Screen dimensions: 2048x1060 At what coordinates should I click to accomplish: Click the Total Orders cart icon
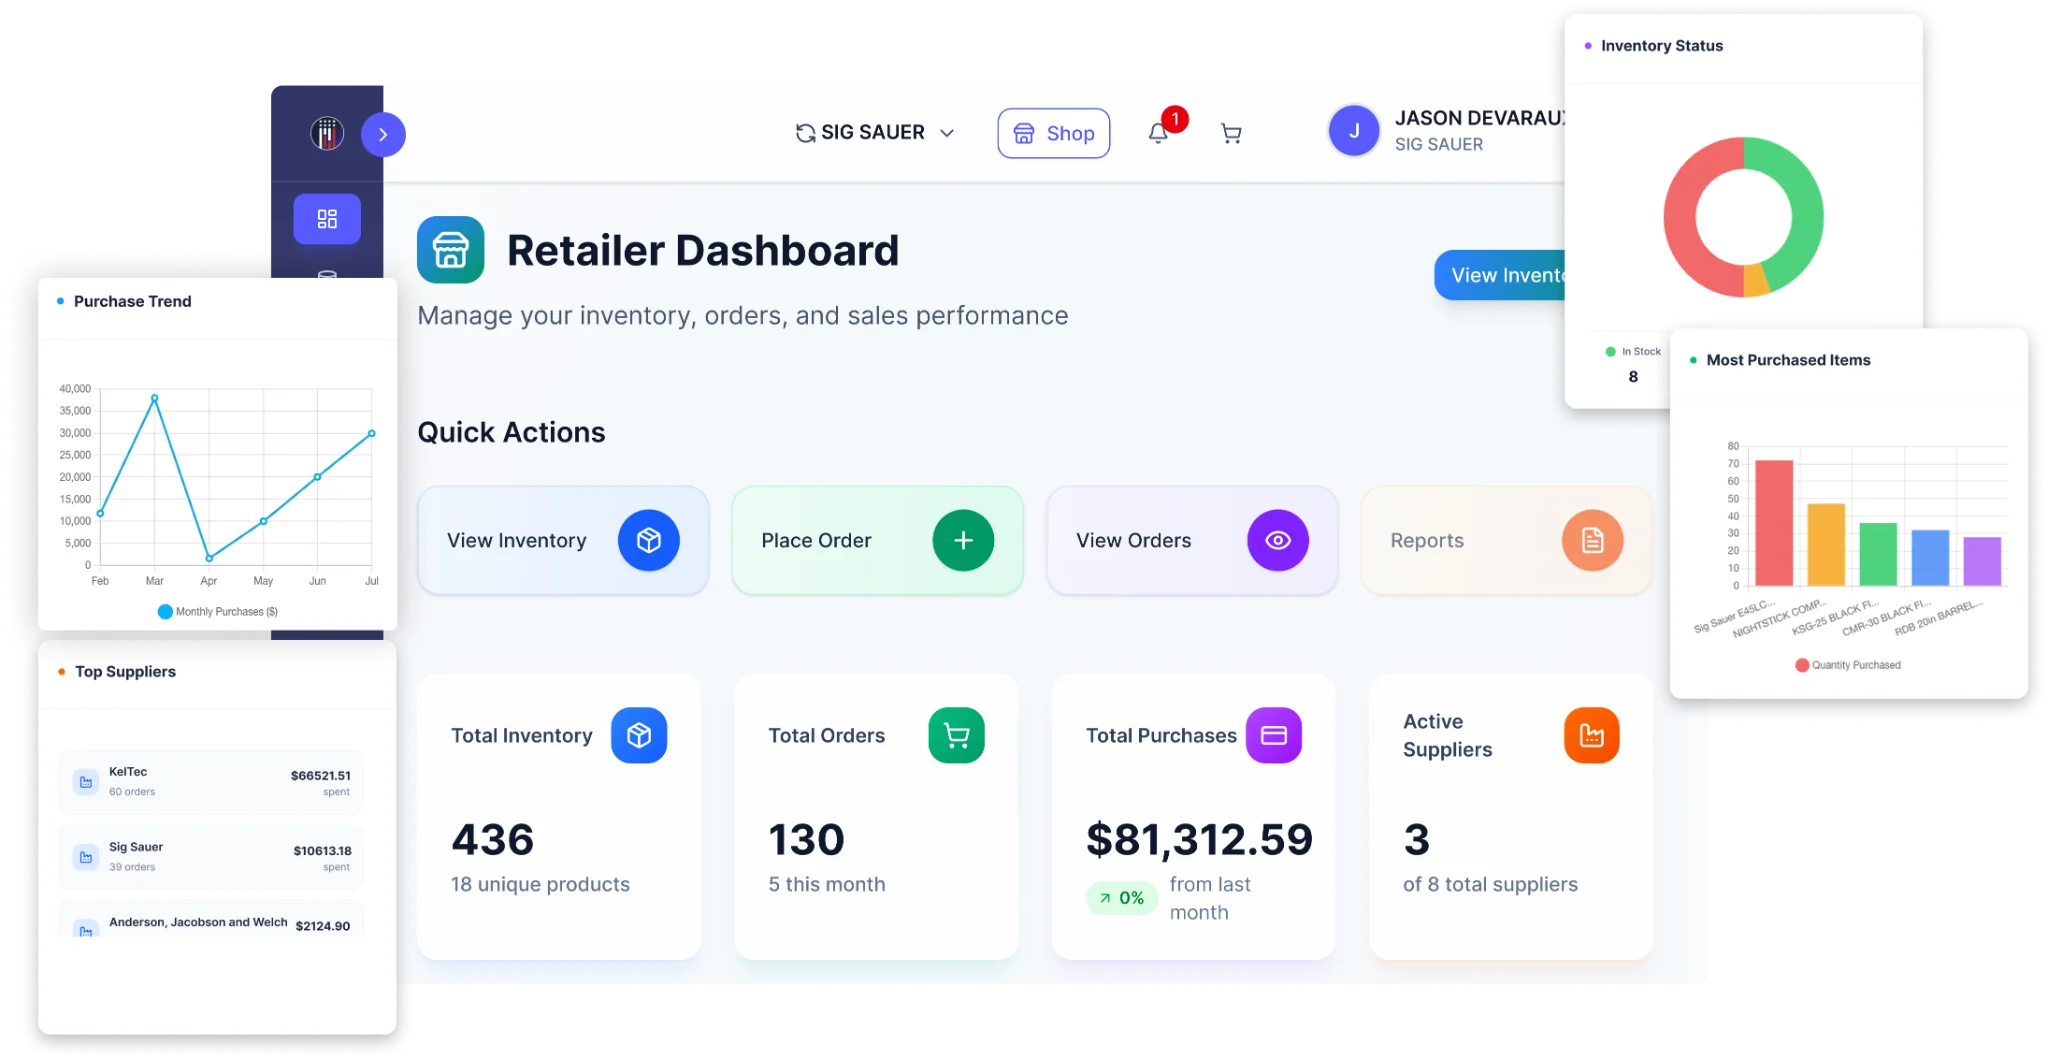tap(957, 735)
